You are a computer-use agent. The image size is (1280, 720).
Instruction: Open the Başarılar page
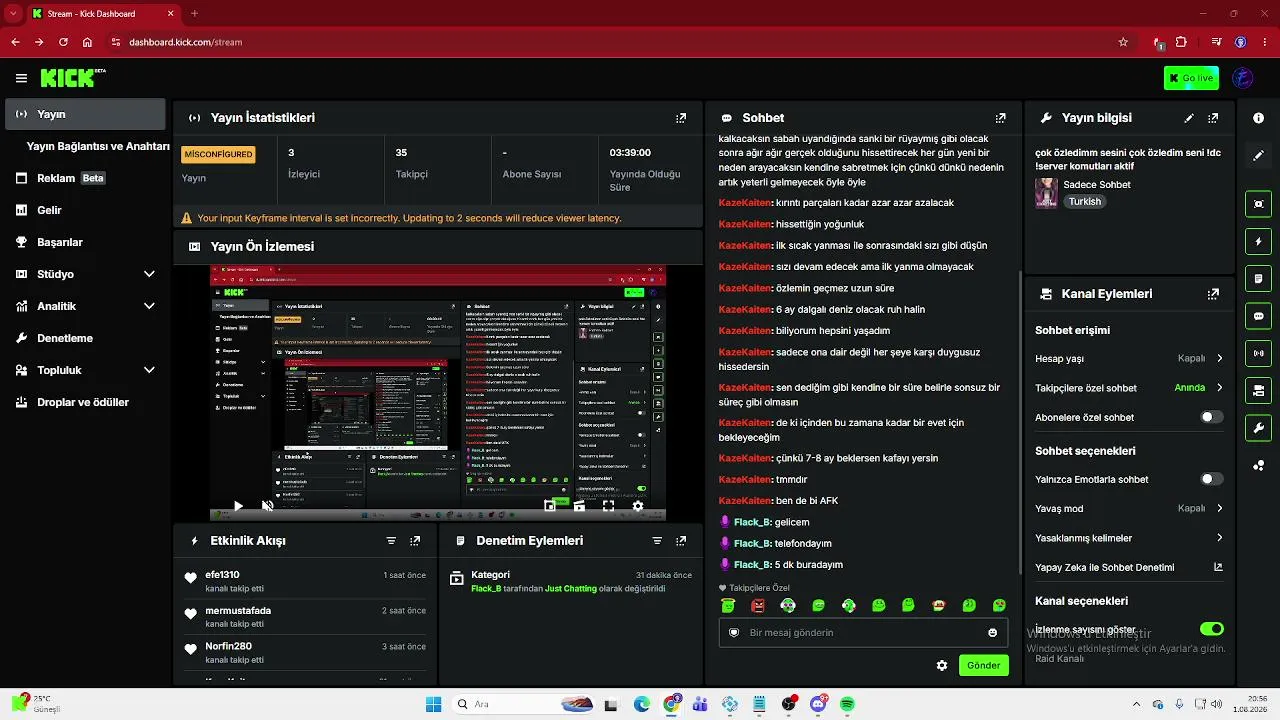click(85, 242)
